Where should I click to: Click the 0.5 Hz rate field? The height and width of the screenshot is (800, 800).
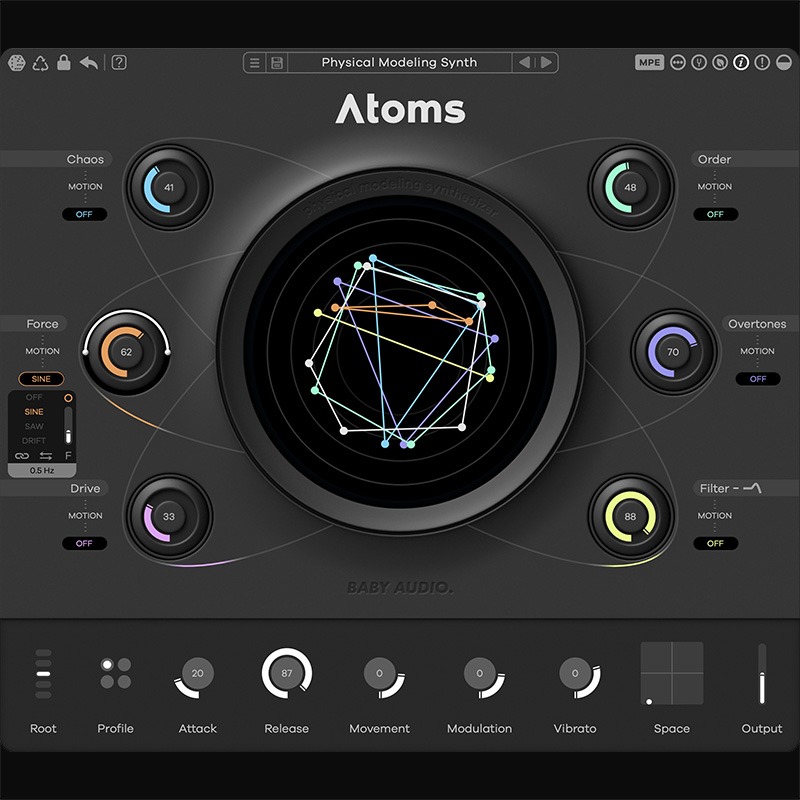pos(42,470)
